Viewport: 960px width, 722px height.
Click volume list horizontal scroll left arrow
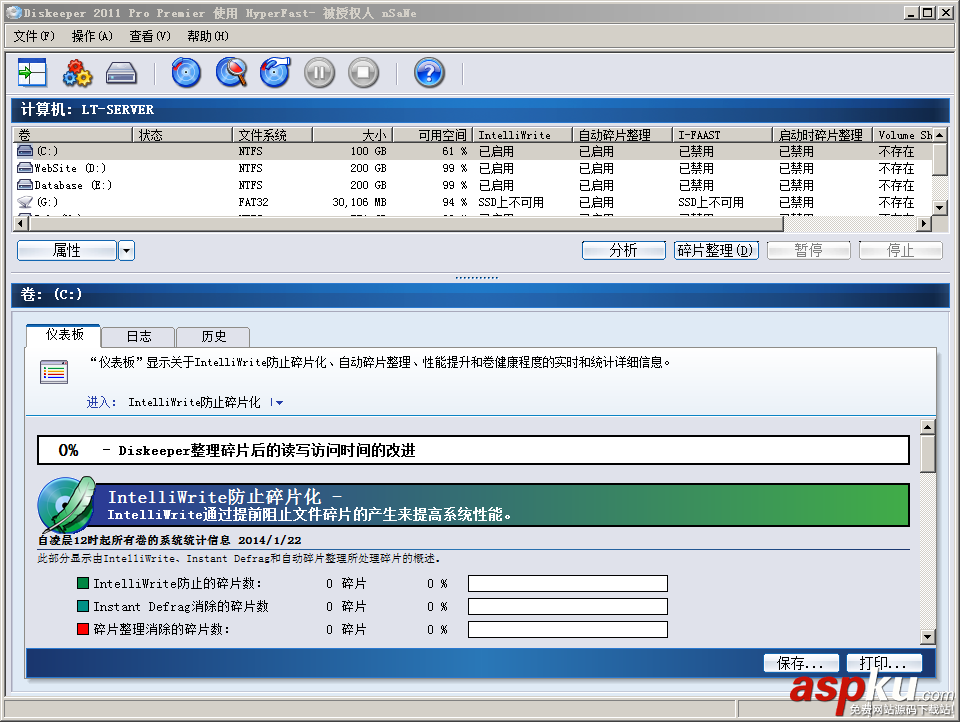[21, 224]
